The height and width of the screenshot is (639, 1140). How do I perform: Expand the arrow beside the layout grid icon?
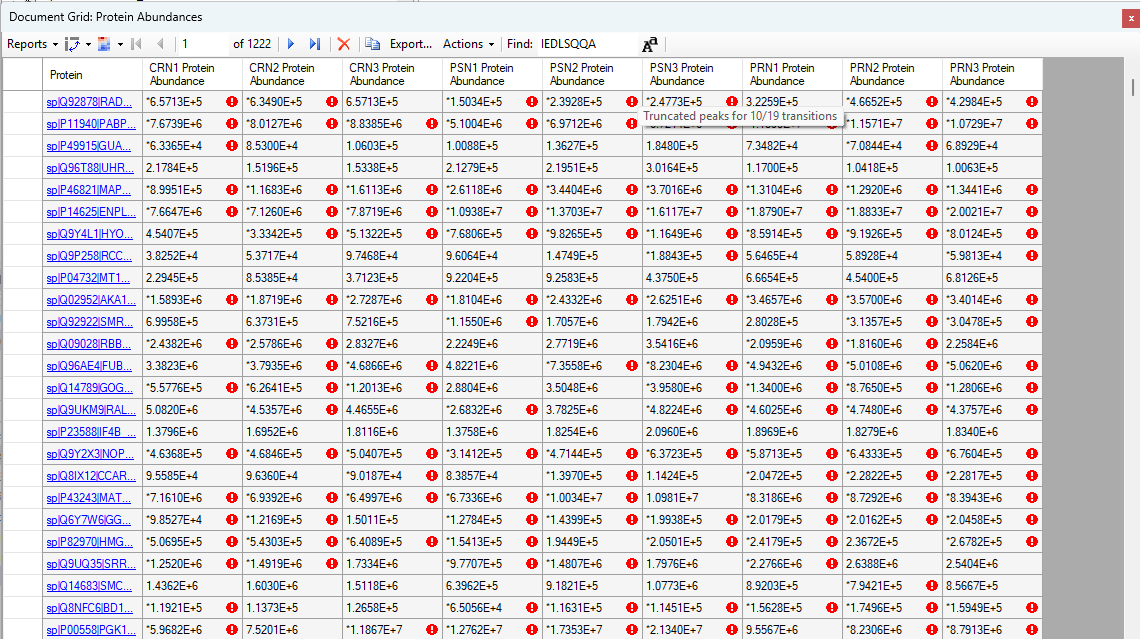[121, 44]
